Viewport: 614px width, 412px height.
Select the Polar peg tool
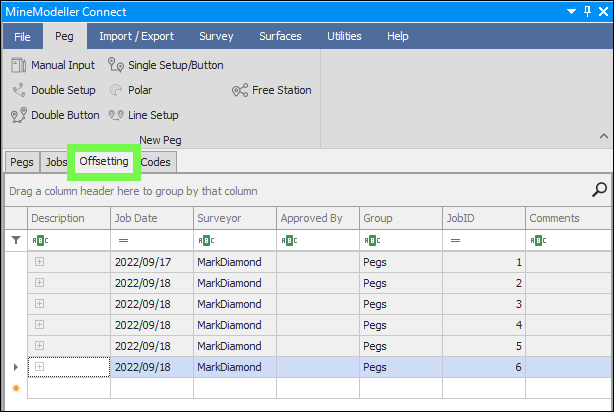116,90
